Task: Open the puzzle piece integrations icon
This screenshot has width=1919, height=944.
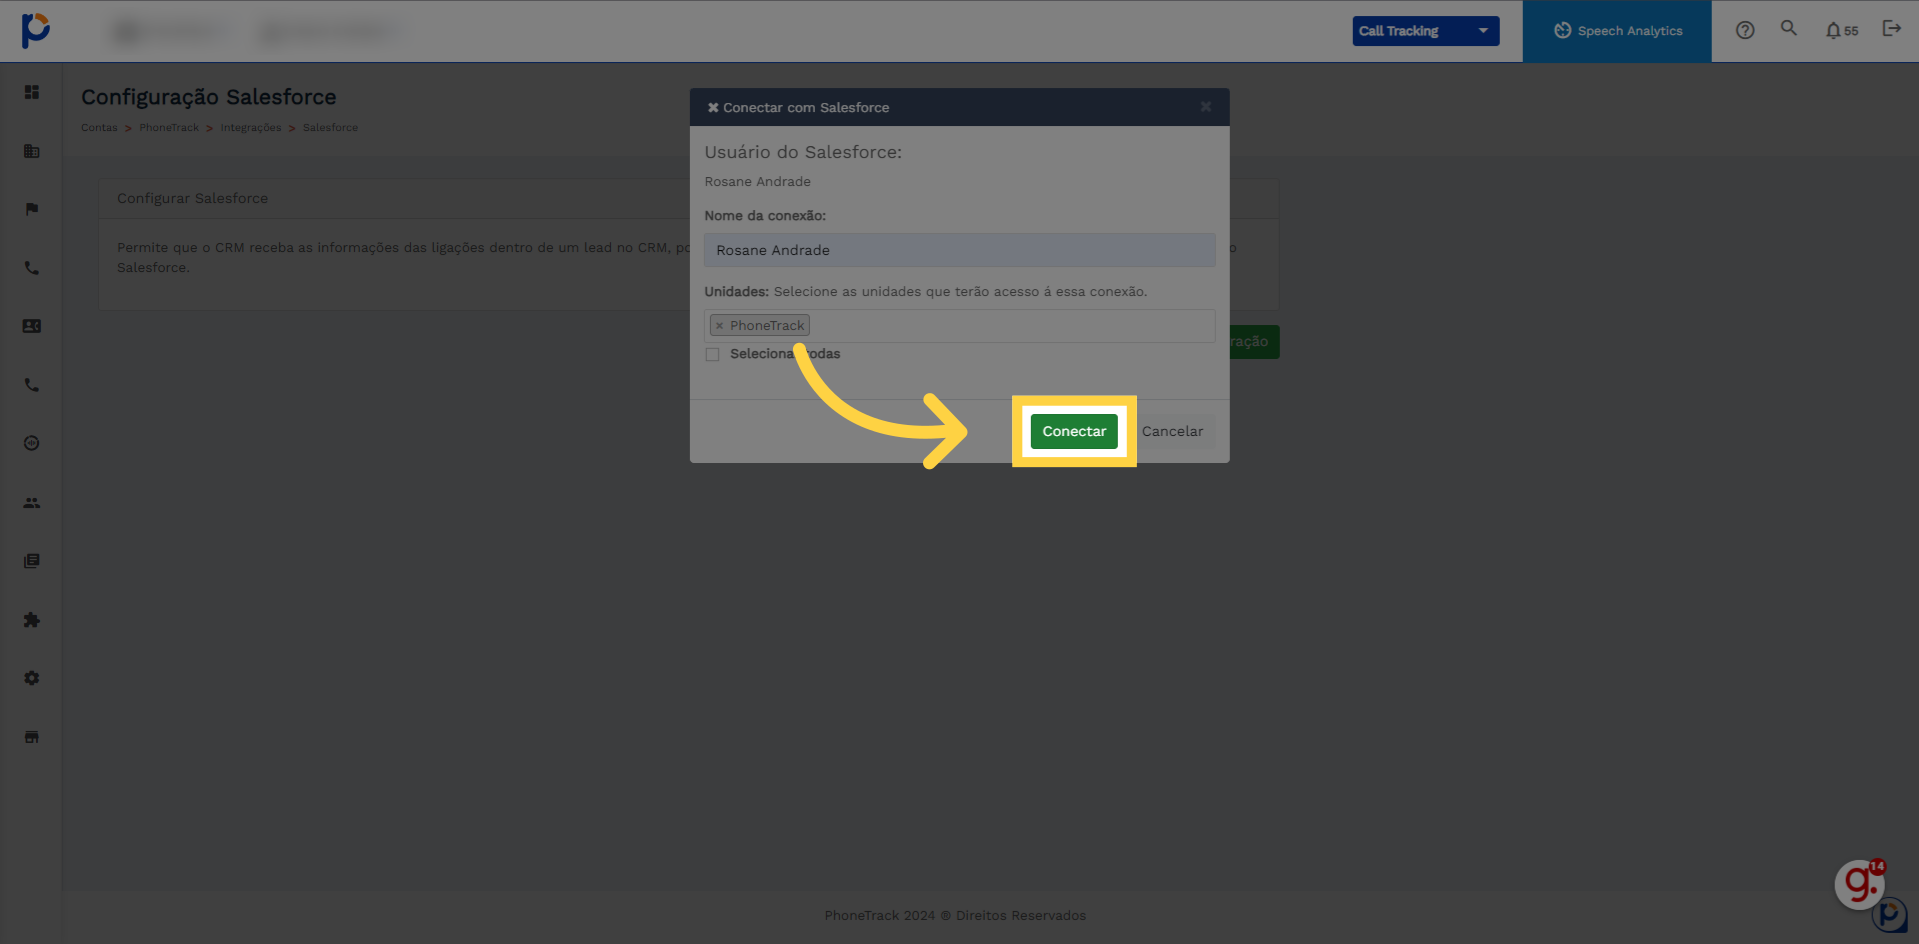Action: [x=32, y=620]
